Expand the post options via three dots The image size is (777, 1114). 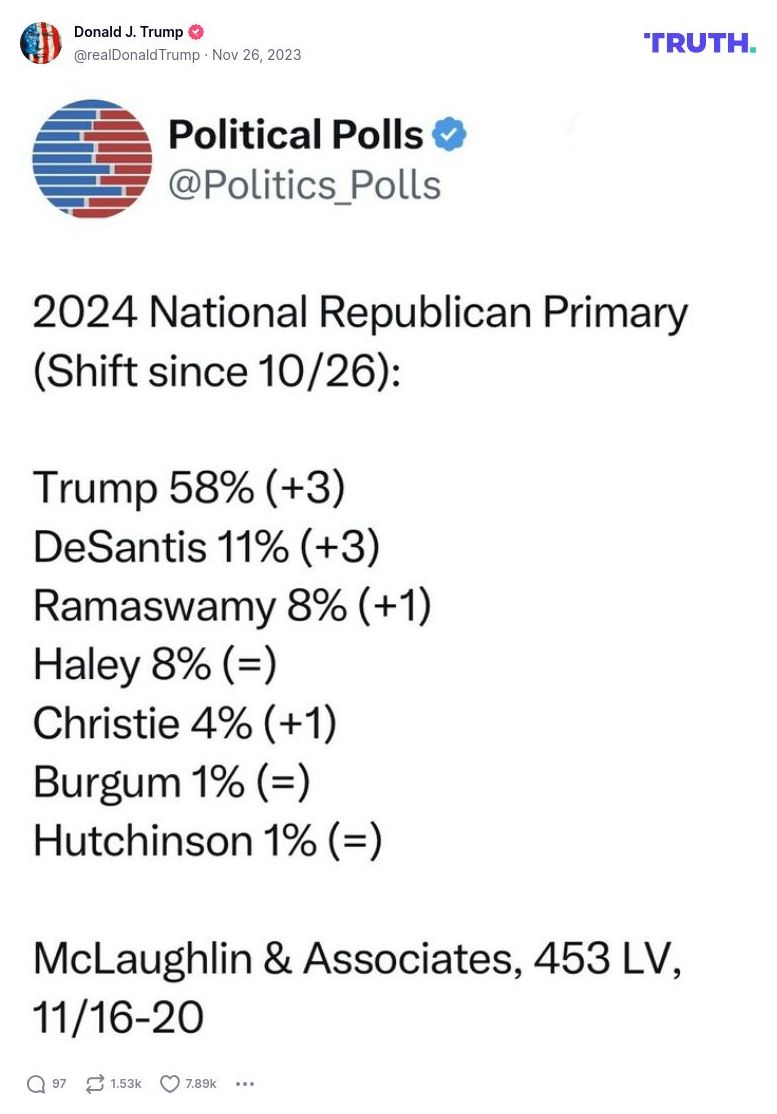click(x=244, y=1083)
